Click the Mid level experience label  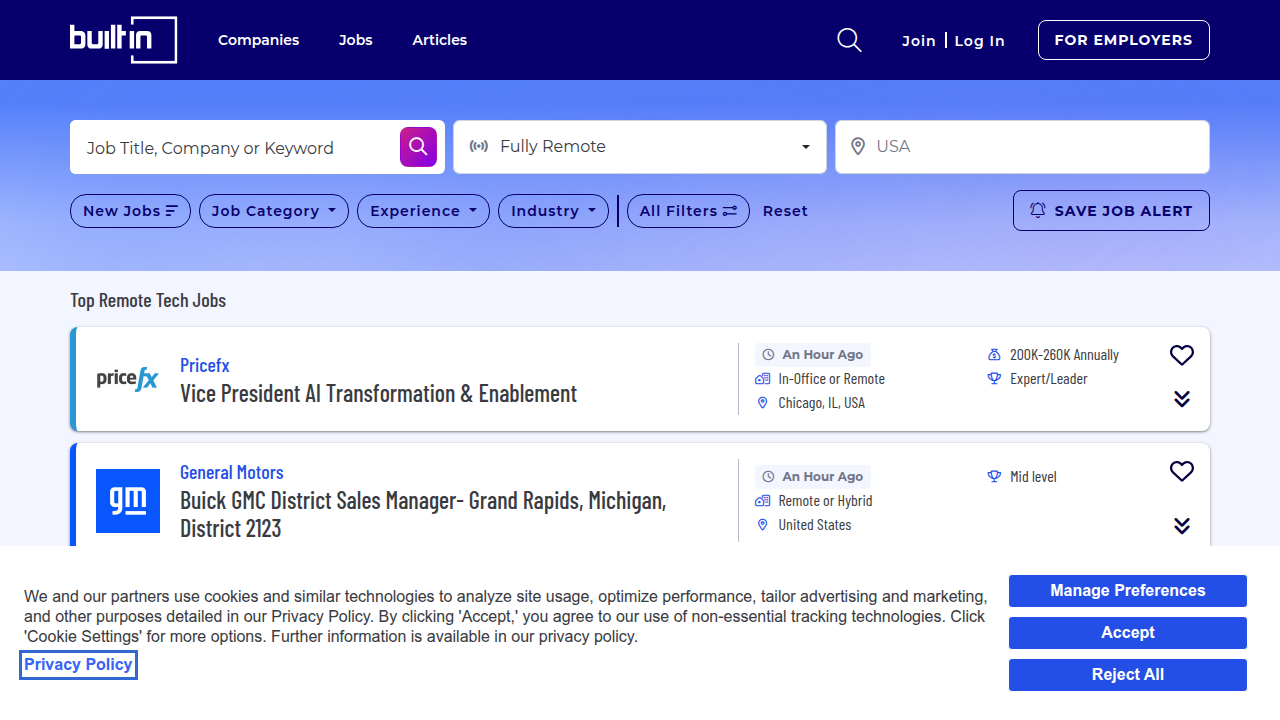click(1033, 477)
